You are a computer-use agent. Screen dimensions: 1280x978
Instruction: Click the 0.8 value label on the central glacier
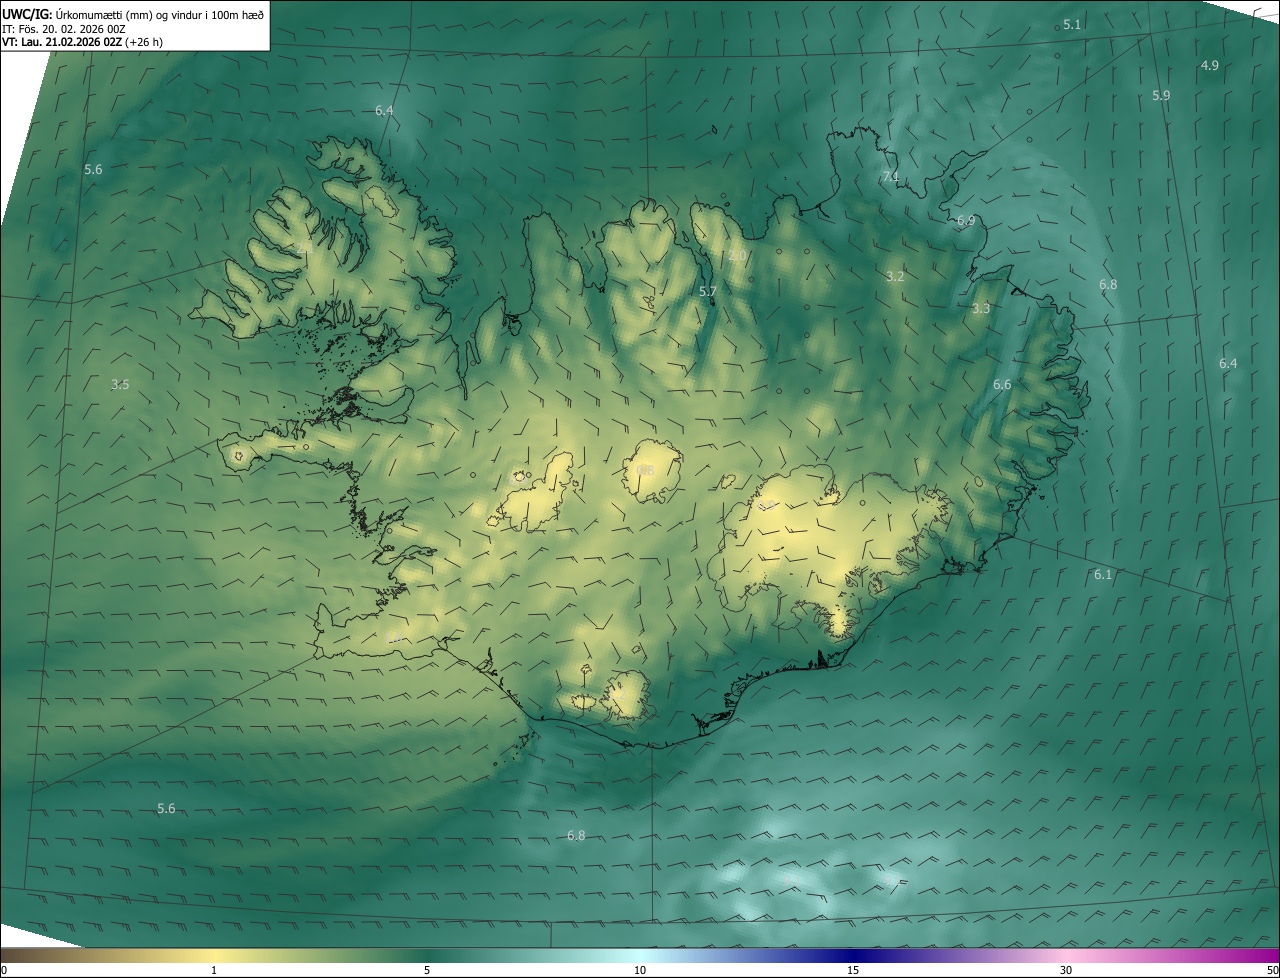click(x=645, y=470)
